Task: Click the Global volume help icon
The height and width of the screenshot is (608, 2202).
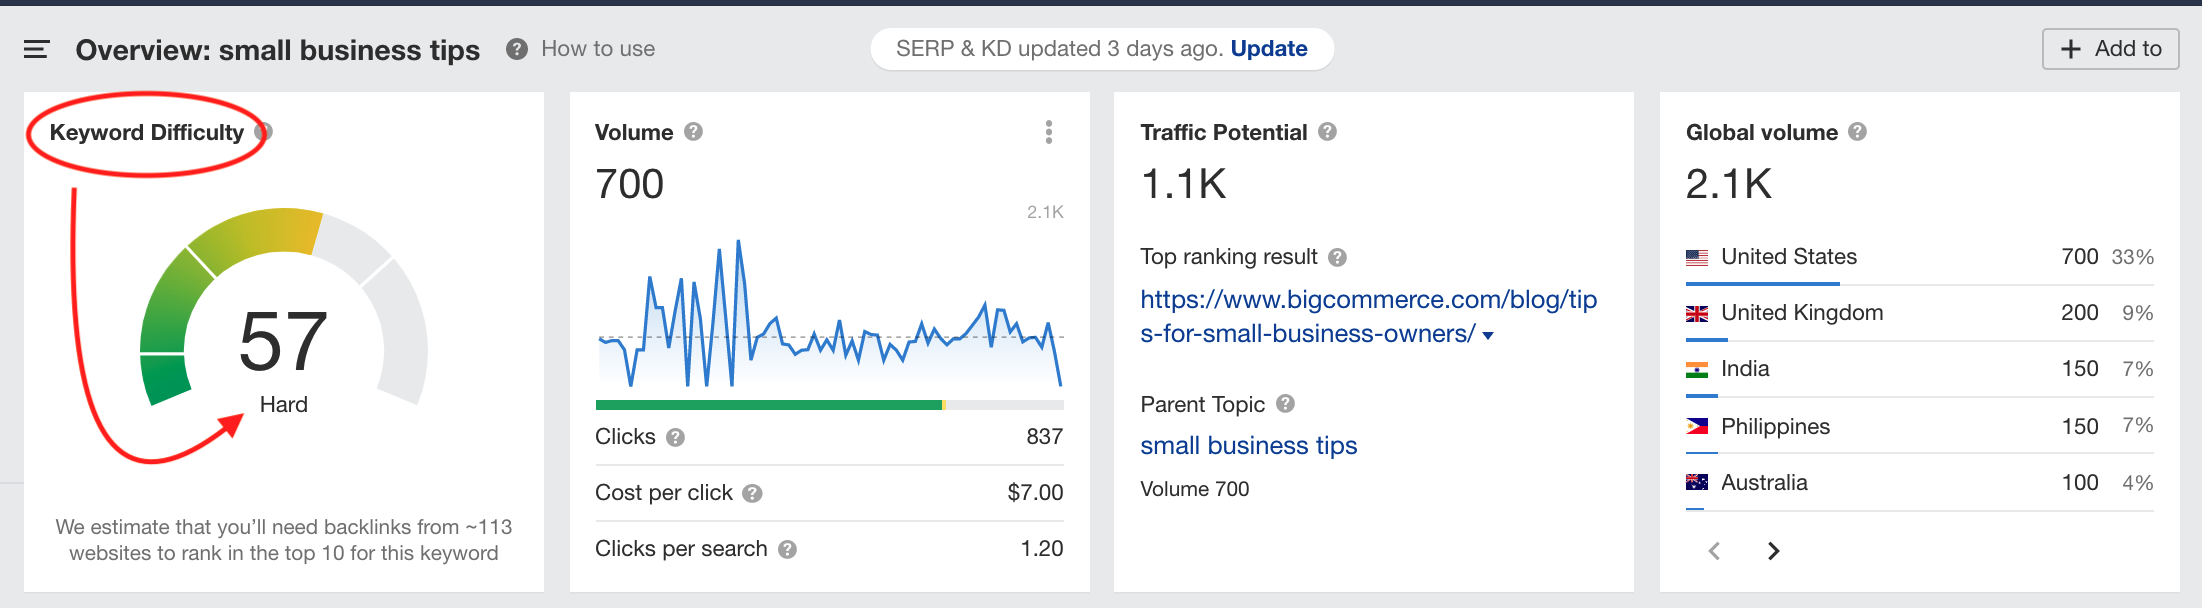Action: 1859,131
